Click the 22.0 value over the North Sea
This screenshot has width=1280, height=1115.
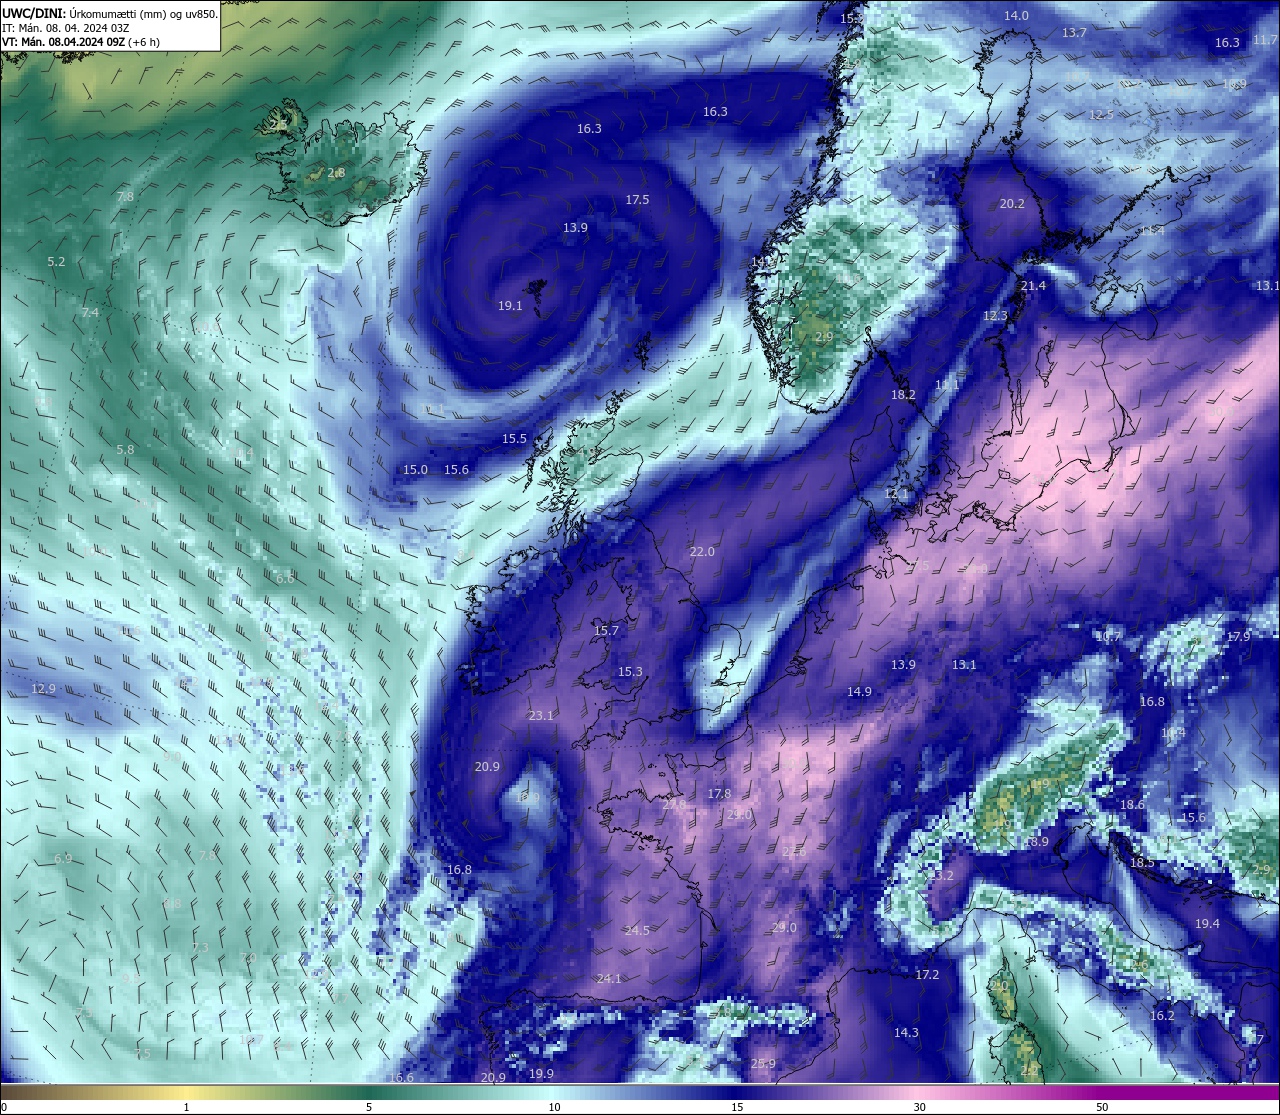702,552
